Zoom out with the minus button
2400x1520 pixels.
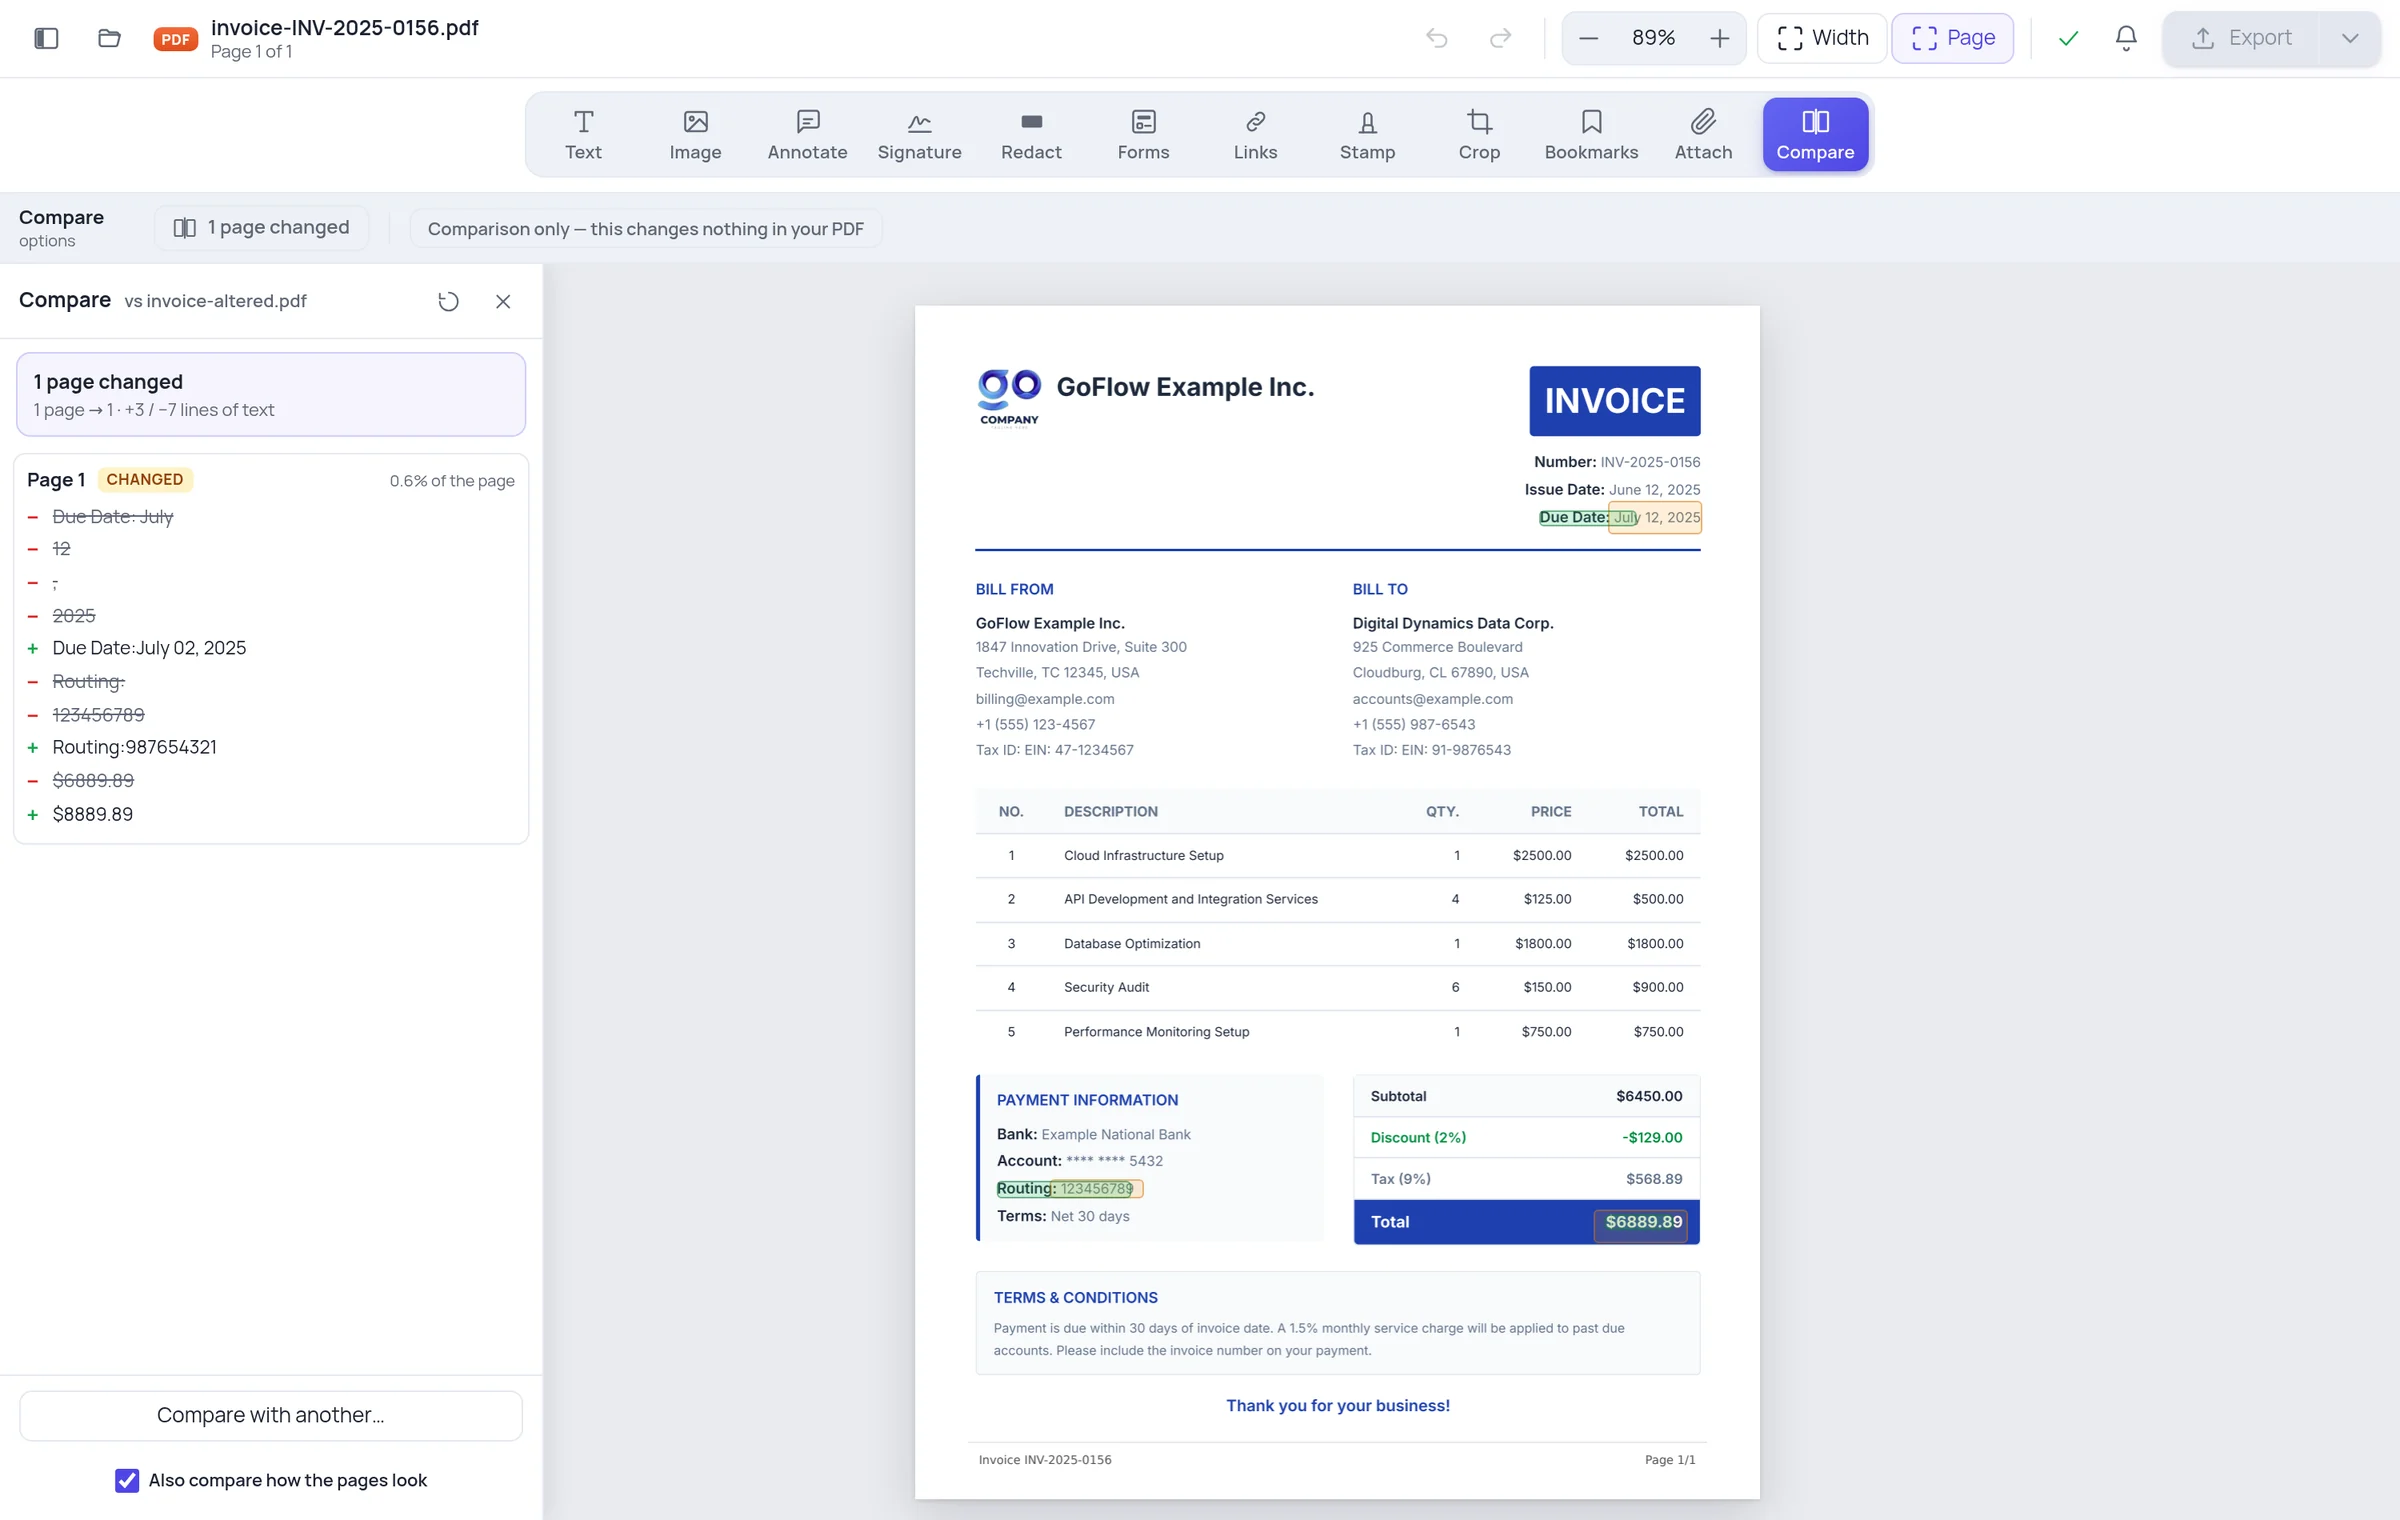pos(1588,38)
